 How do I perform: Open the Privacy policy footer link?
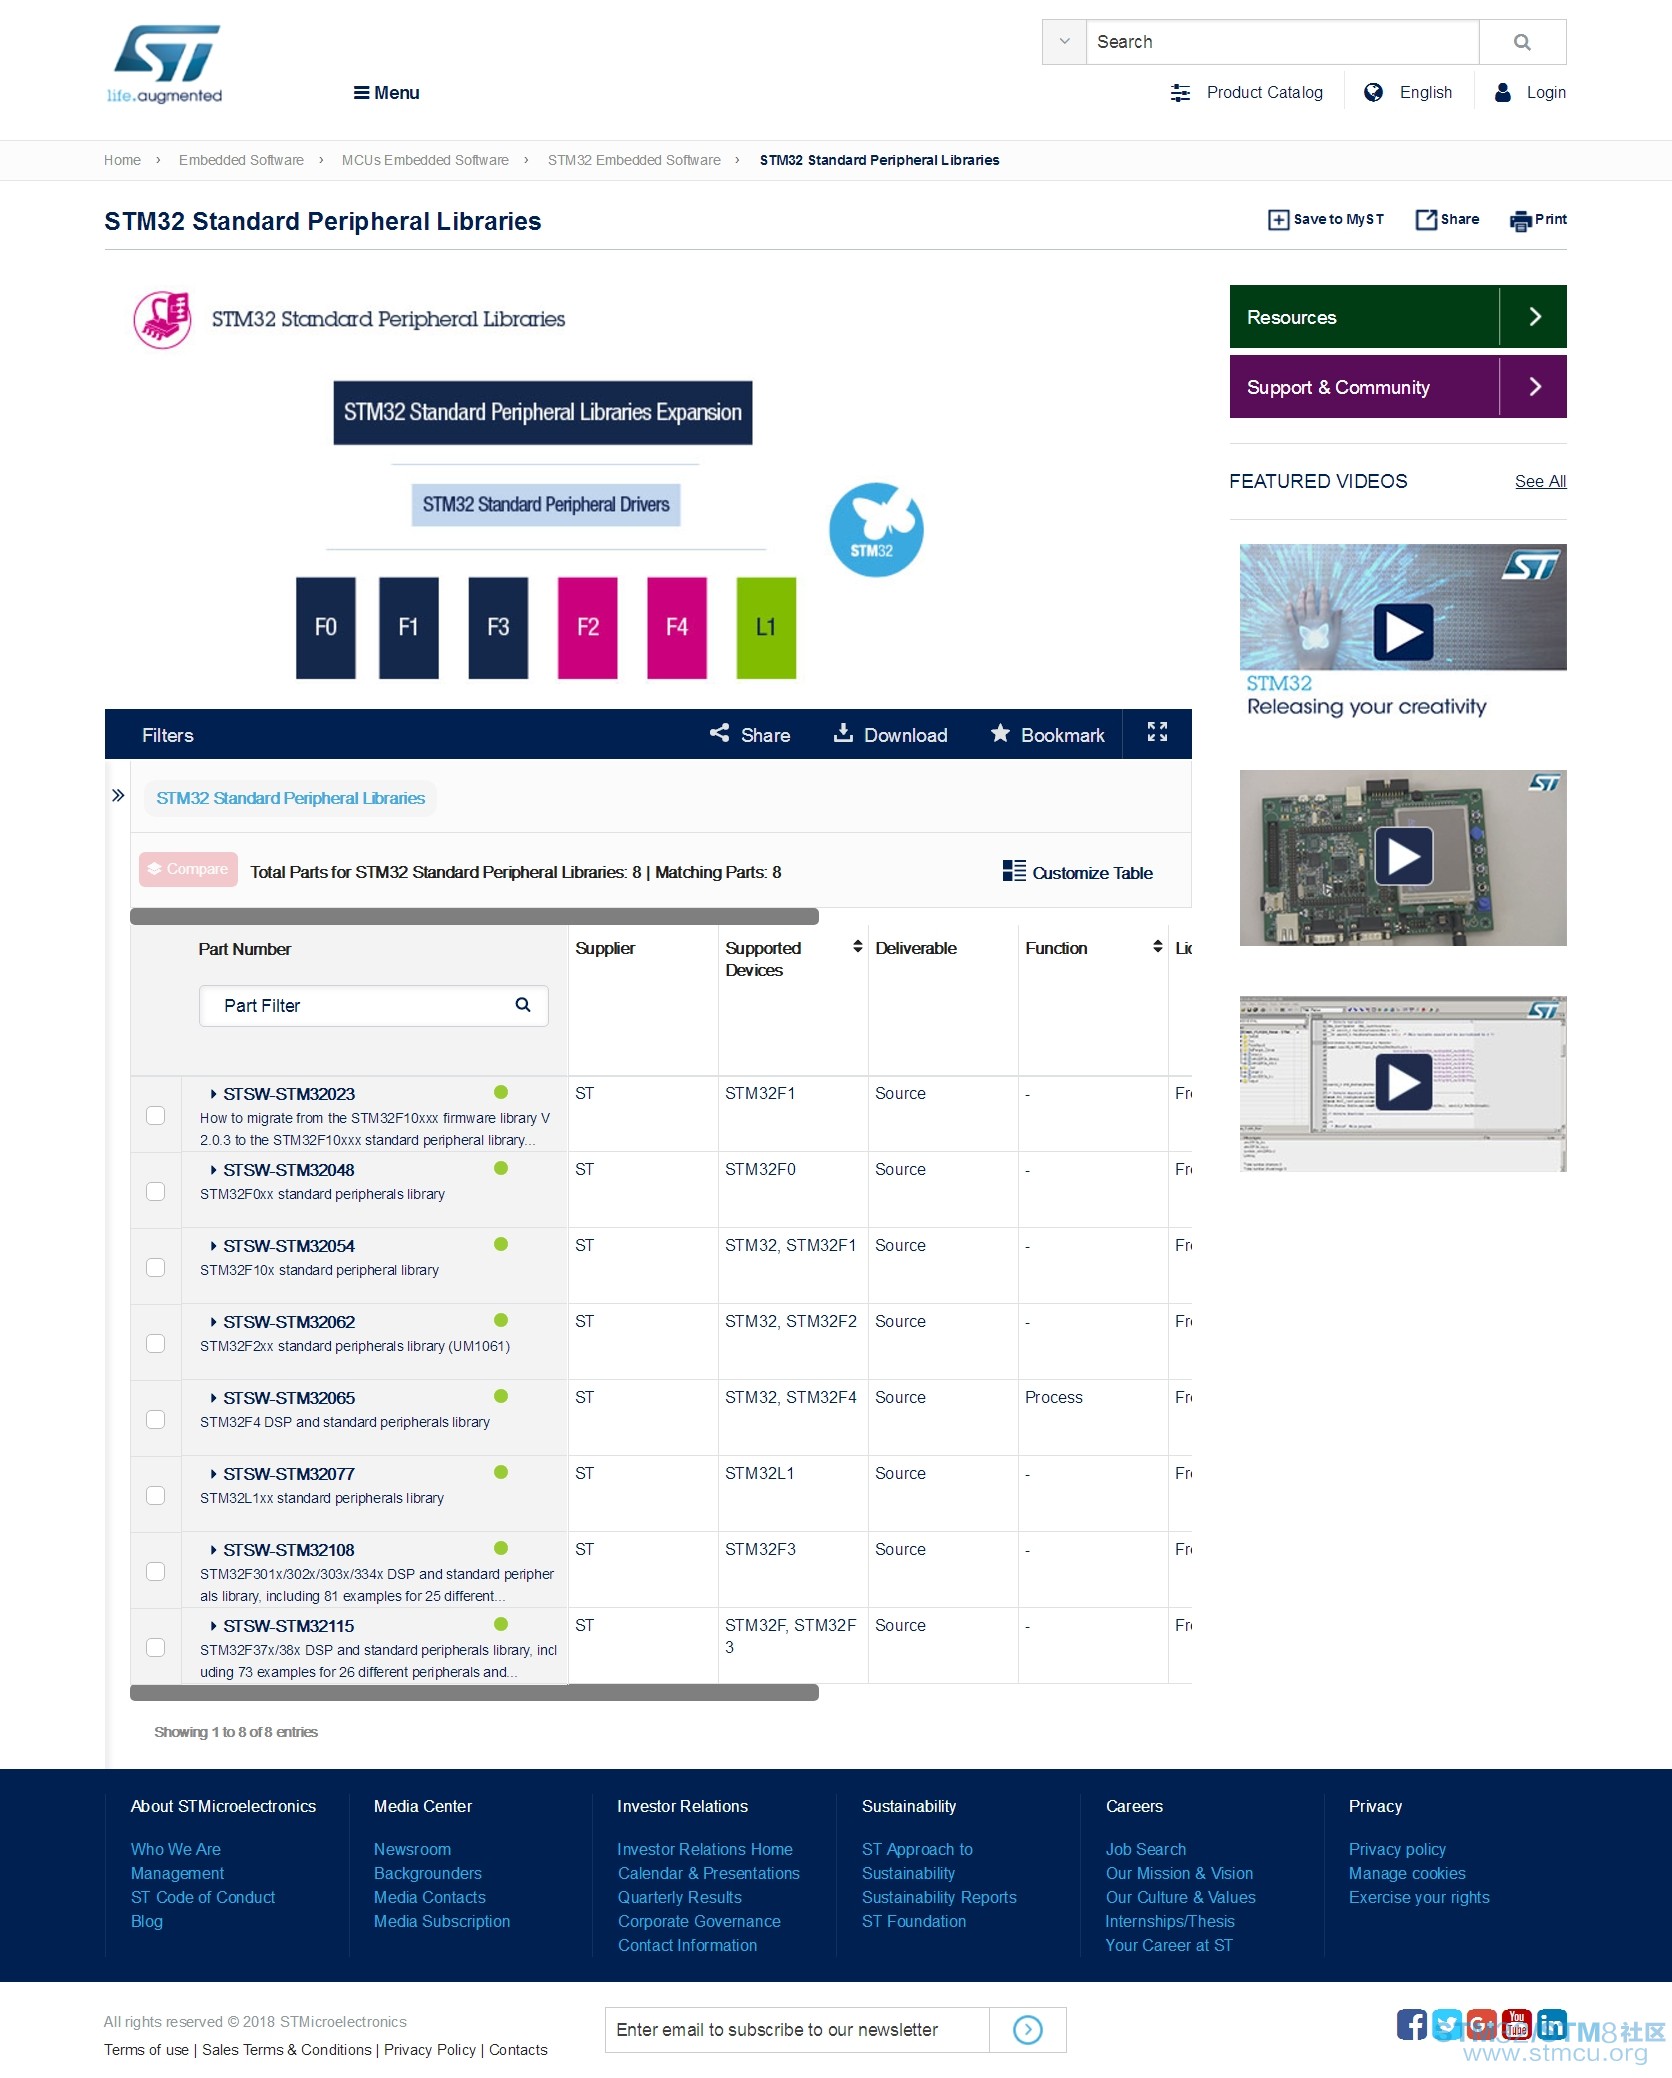pyautogui.click(x=1397, y=1849)
